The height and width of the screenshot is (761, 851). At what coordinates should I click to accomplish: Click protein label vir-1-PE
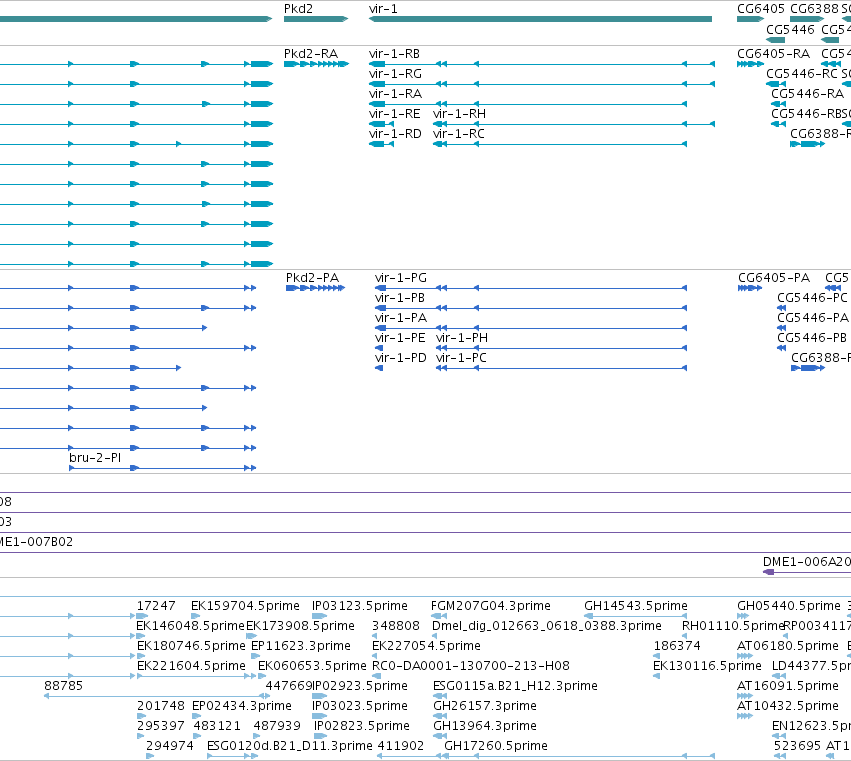click(400, 338)
